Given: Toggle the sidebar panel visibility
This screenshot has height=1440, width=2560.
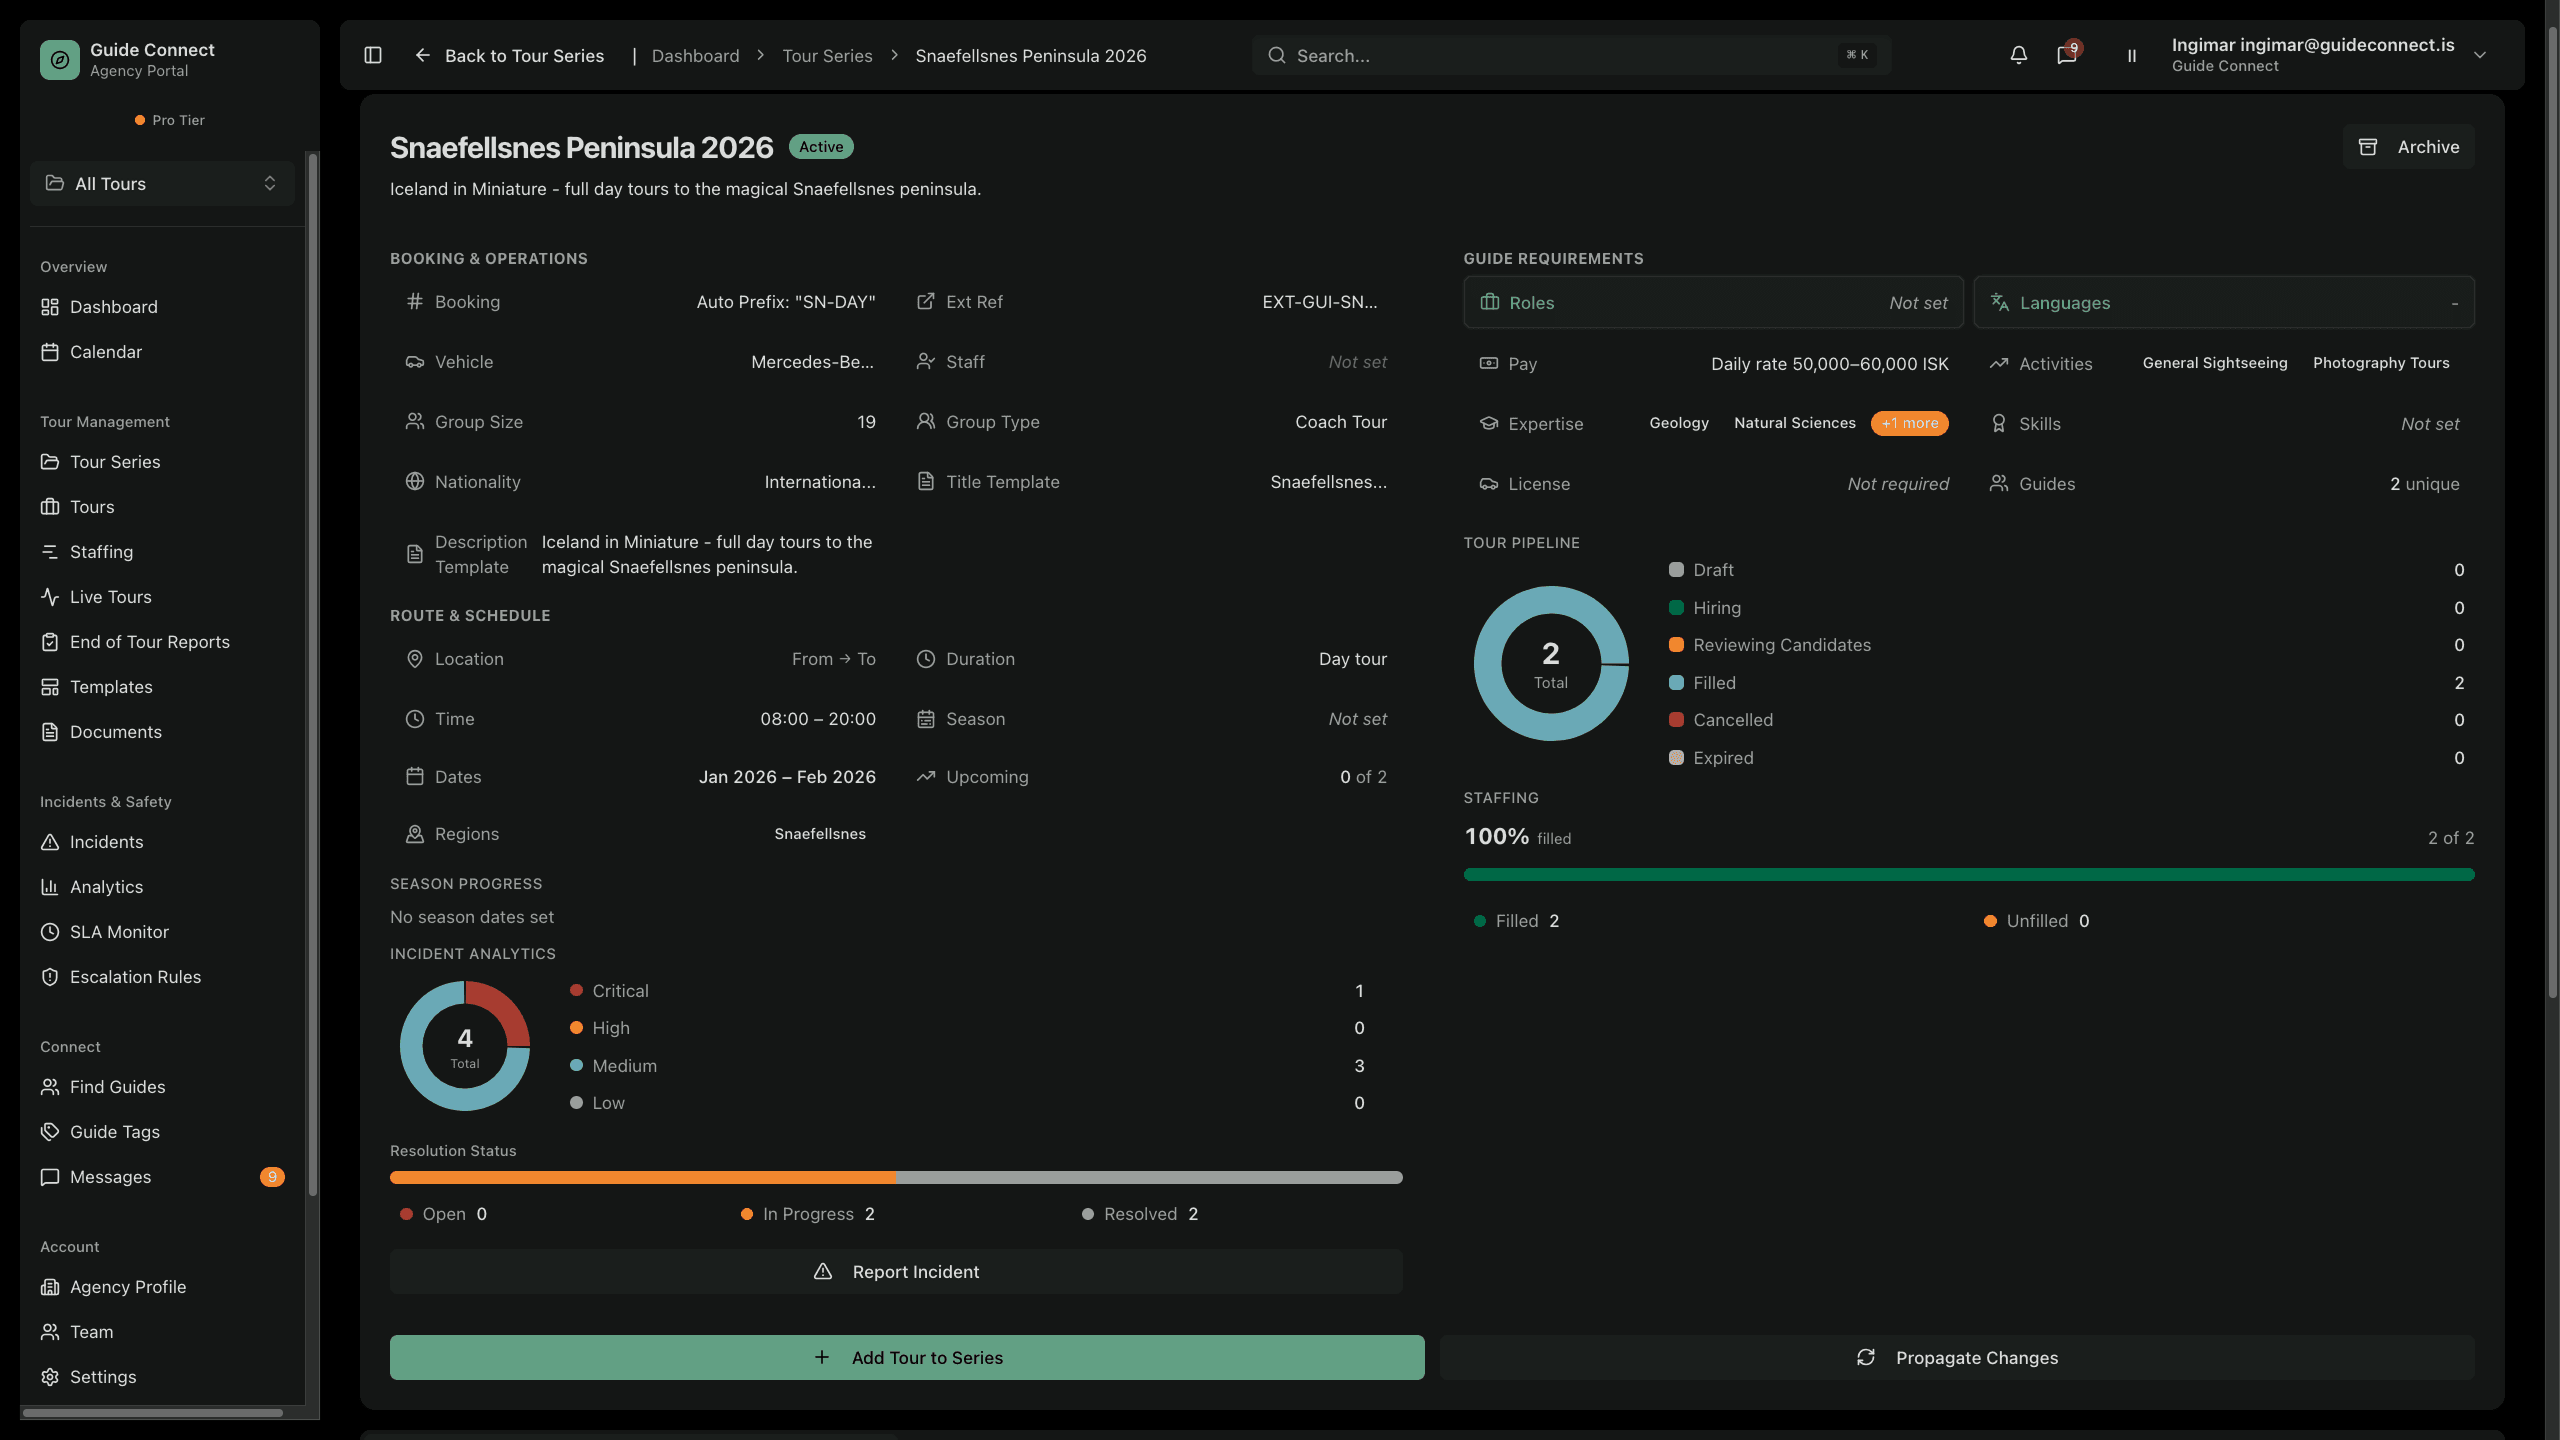Looking at the screenshot, I should coord(372,55).
